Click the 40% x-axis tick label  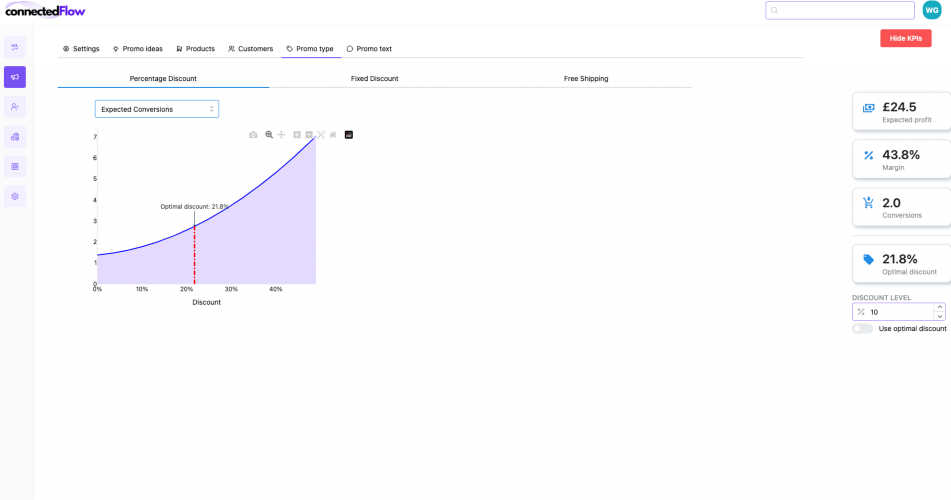[275, 289]
